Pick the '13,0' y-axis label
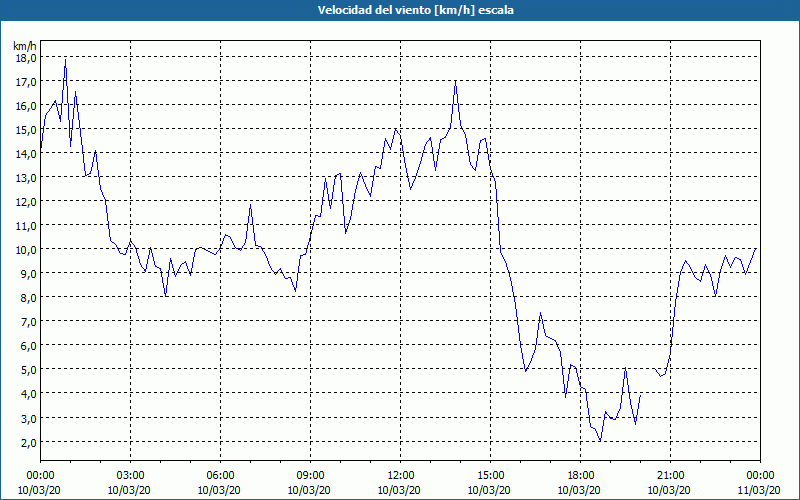The height and width of the screenshot is (500, 800). [x=26, y=178]
